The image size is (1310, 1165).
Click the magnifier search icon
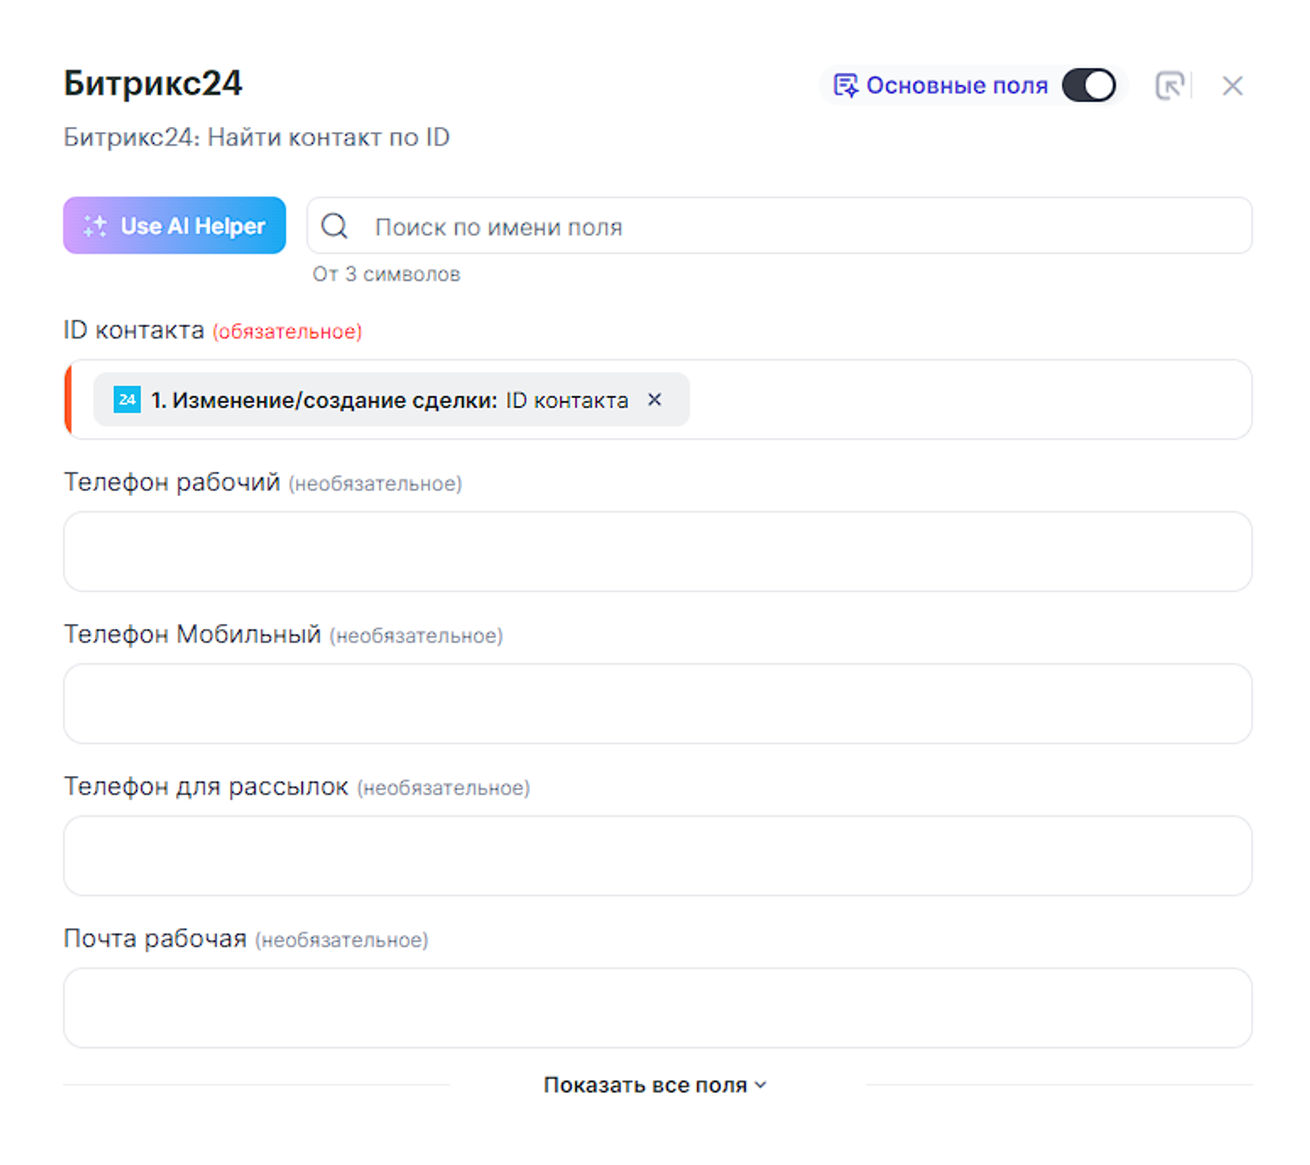tap(335, 226)
